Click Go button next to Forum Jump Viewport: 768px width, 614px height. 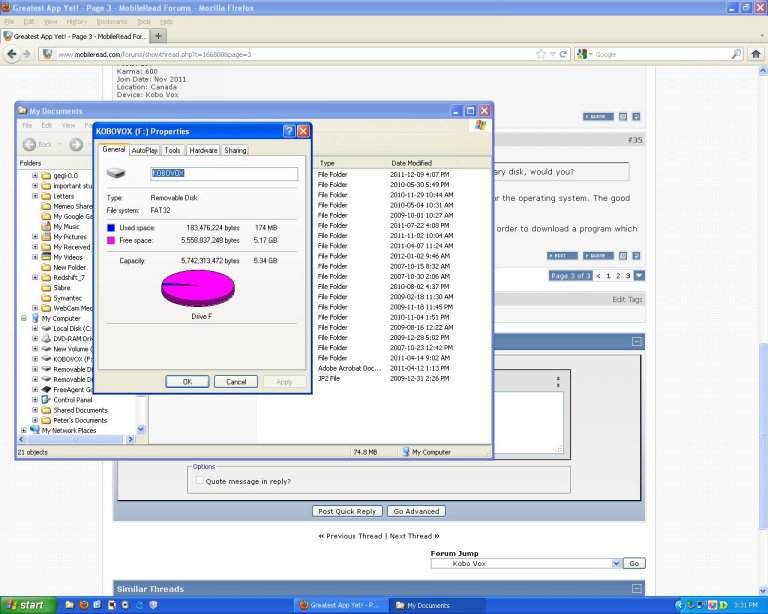pos(634,564)
